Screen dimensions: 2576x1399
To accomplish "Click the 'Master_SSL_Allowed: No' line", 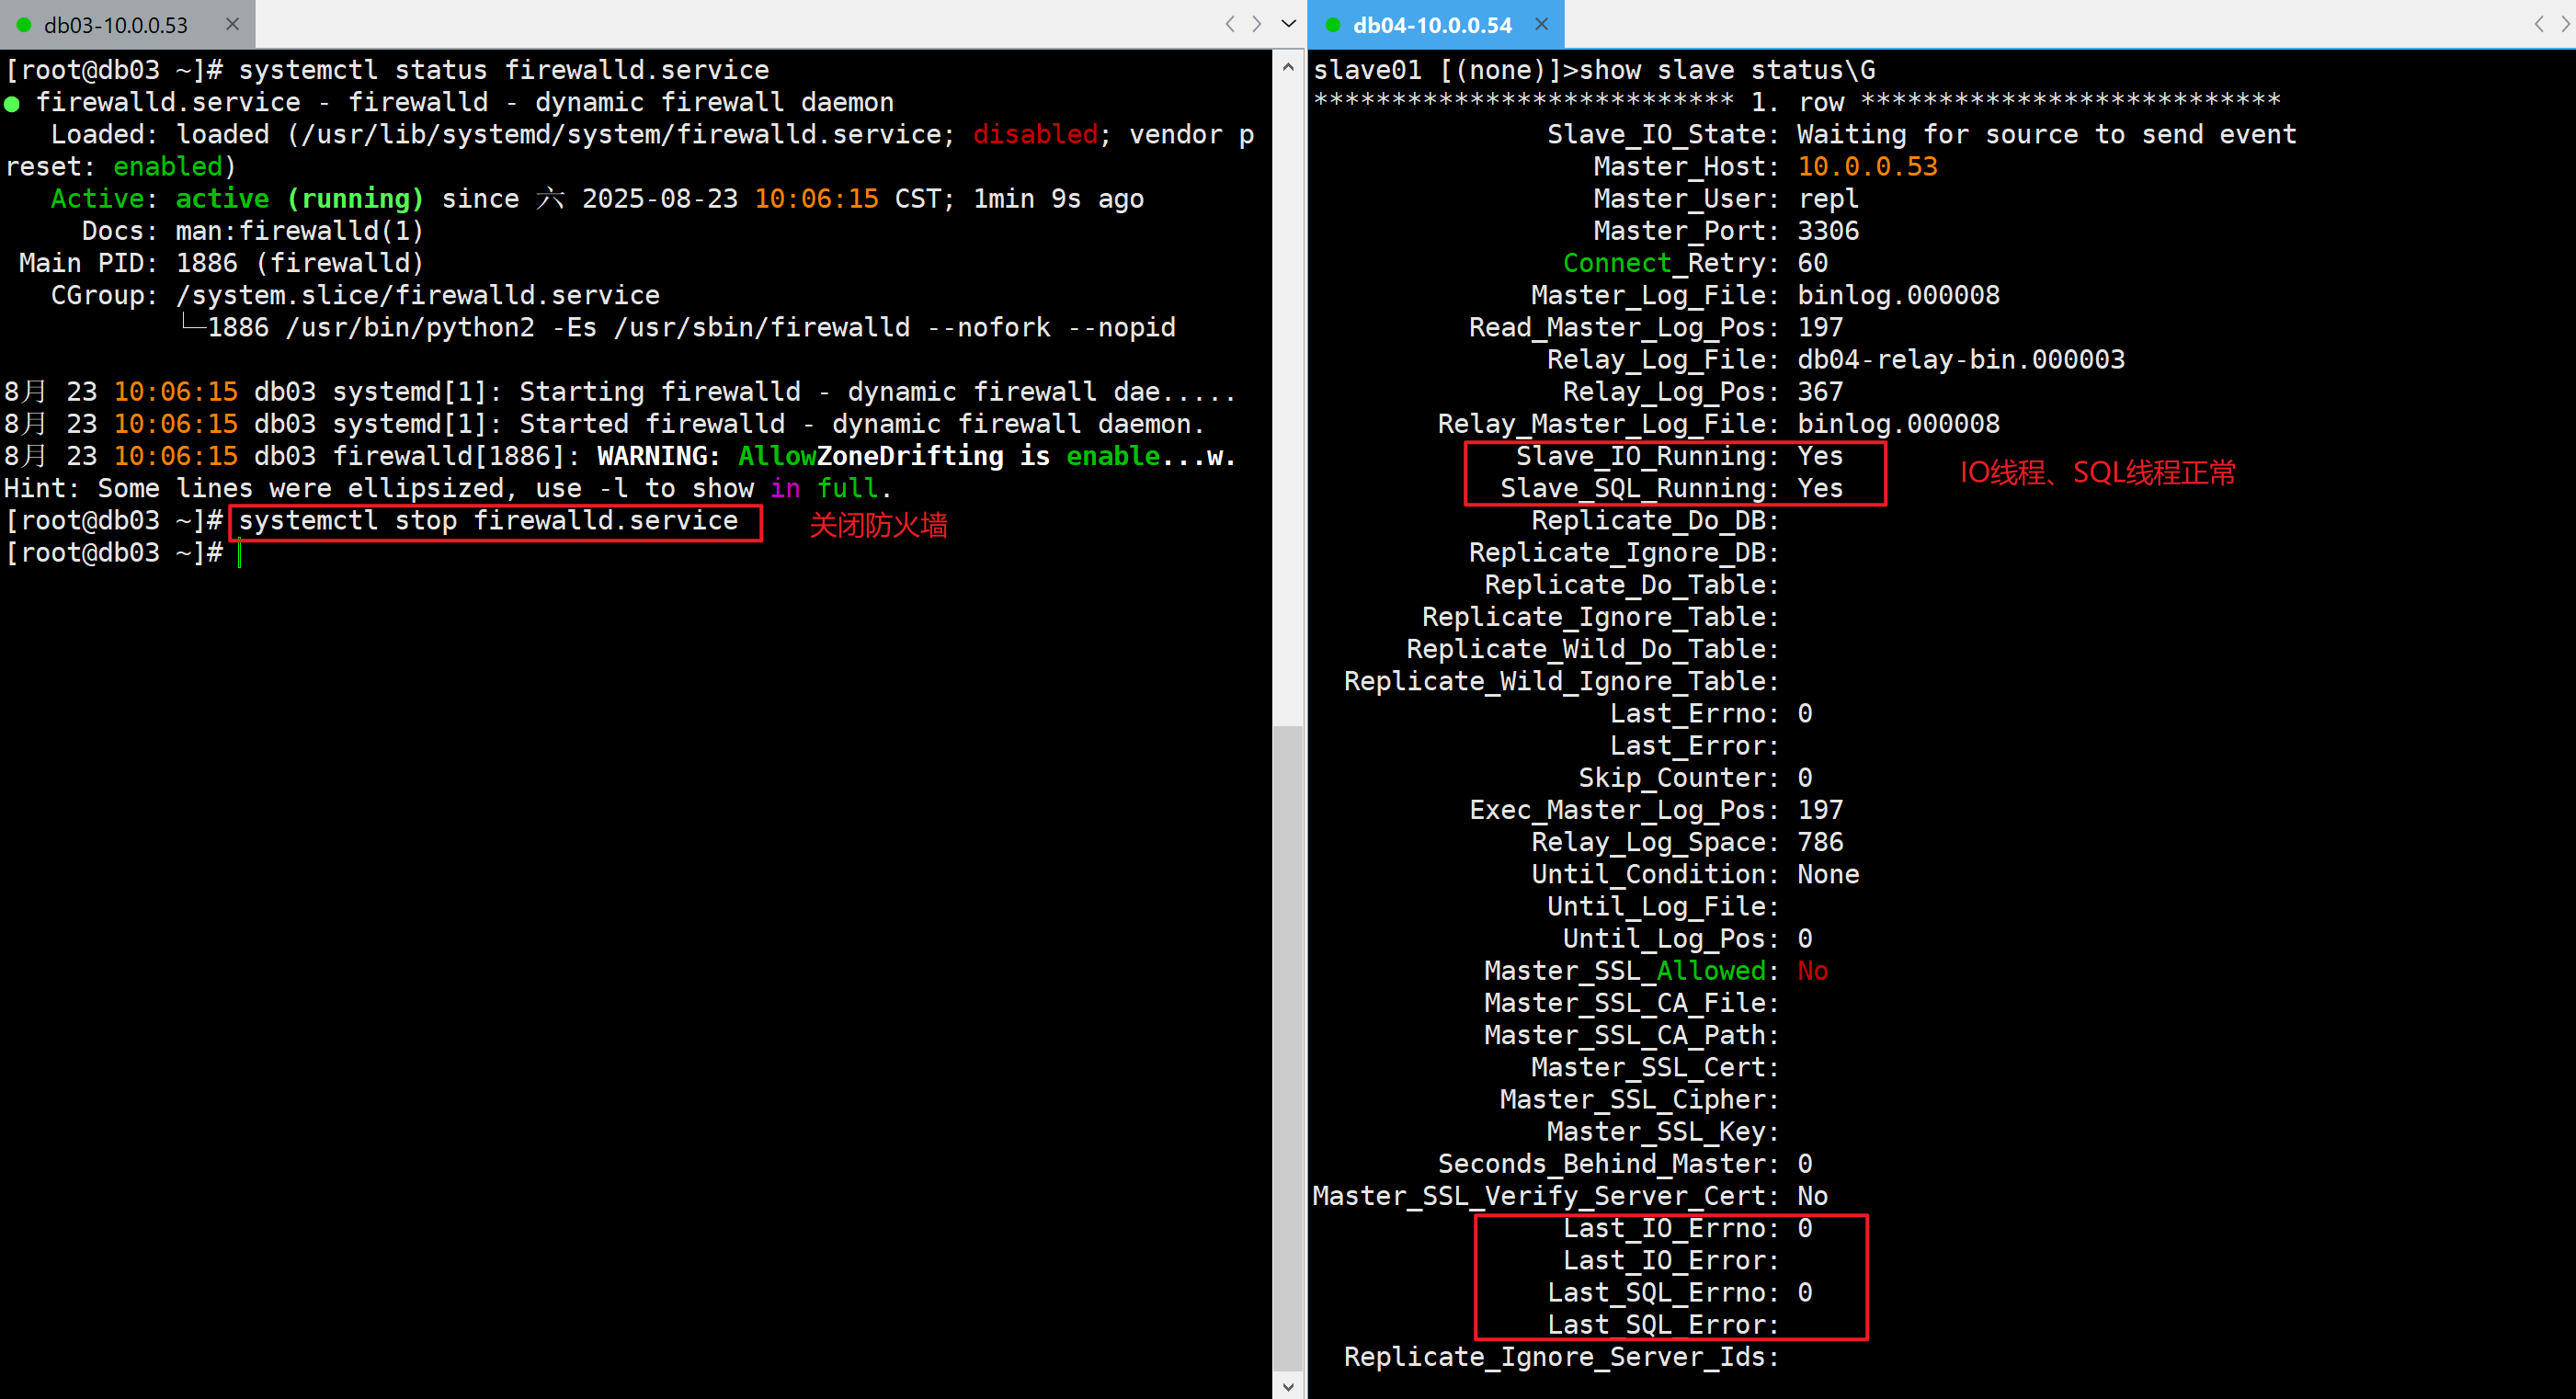I will click(x=1656, y=970).
